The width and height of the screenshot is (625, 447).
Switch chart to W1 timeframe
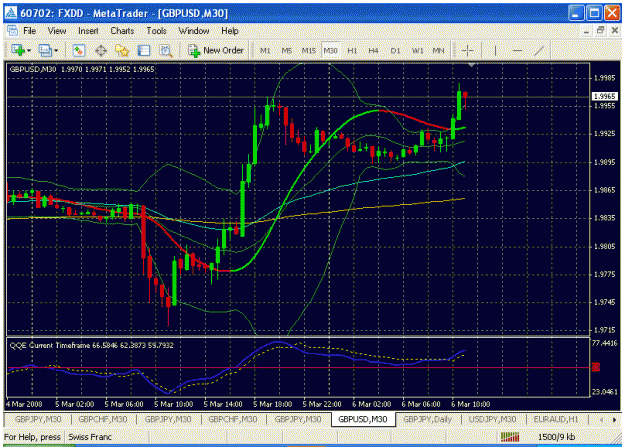(x=417, y=51)
